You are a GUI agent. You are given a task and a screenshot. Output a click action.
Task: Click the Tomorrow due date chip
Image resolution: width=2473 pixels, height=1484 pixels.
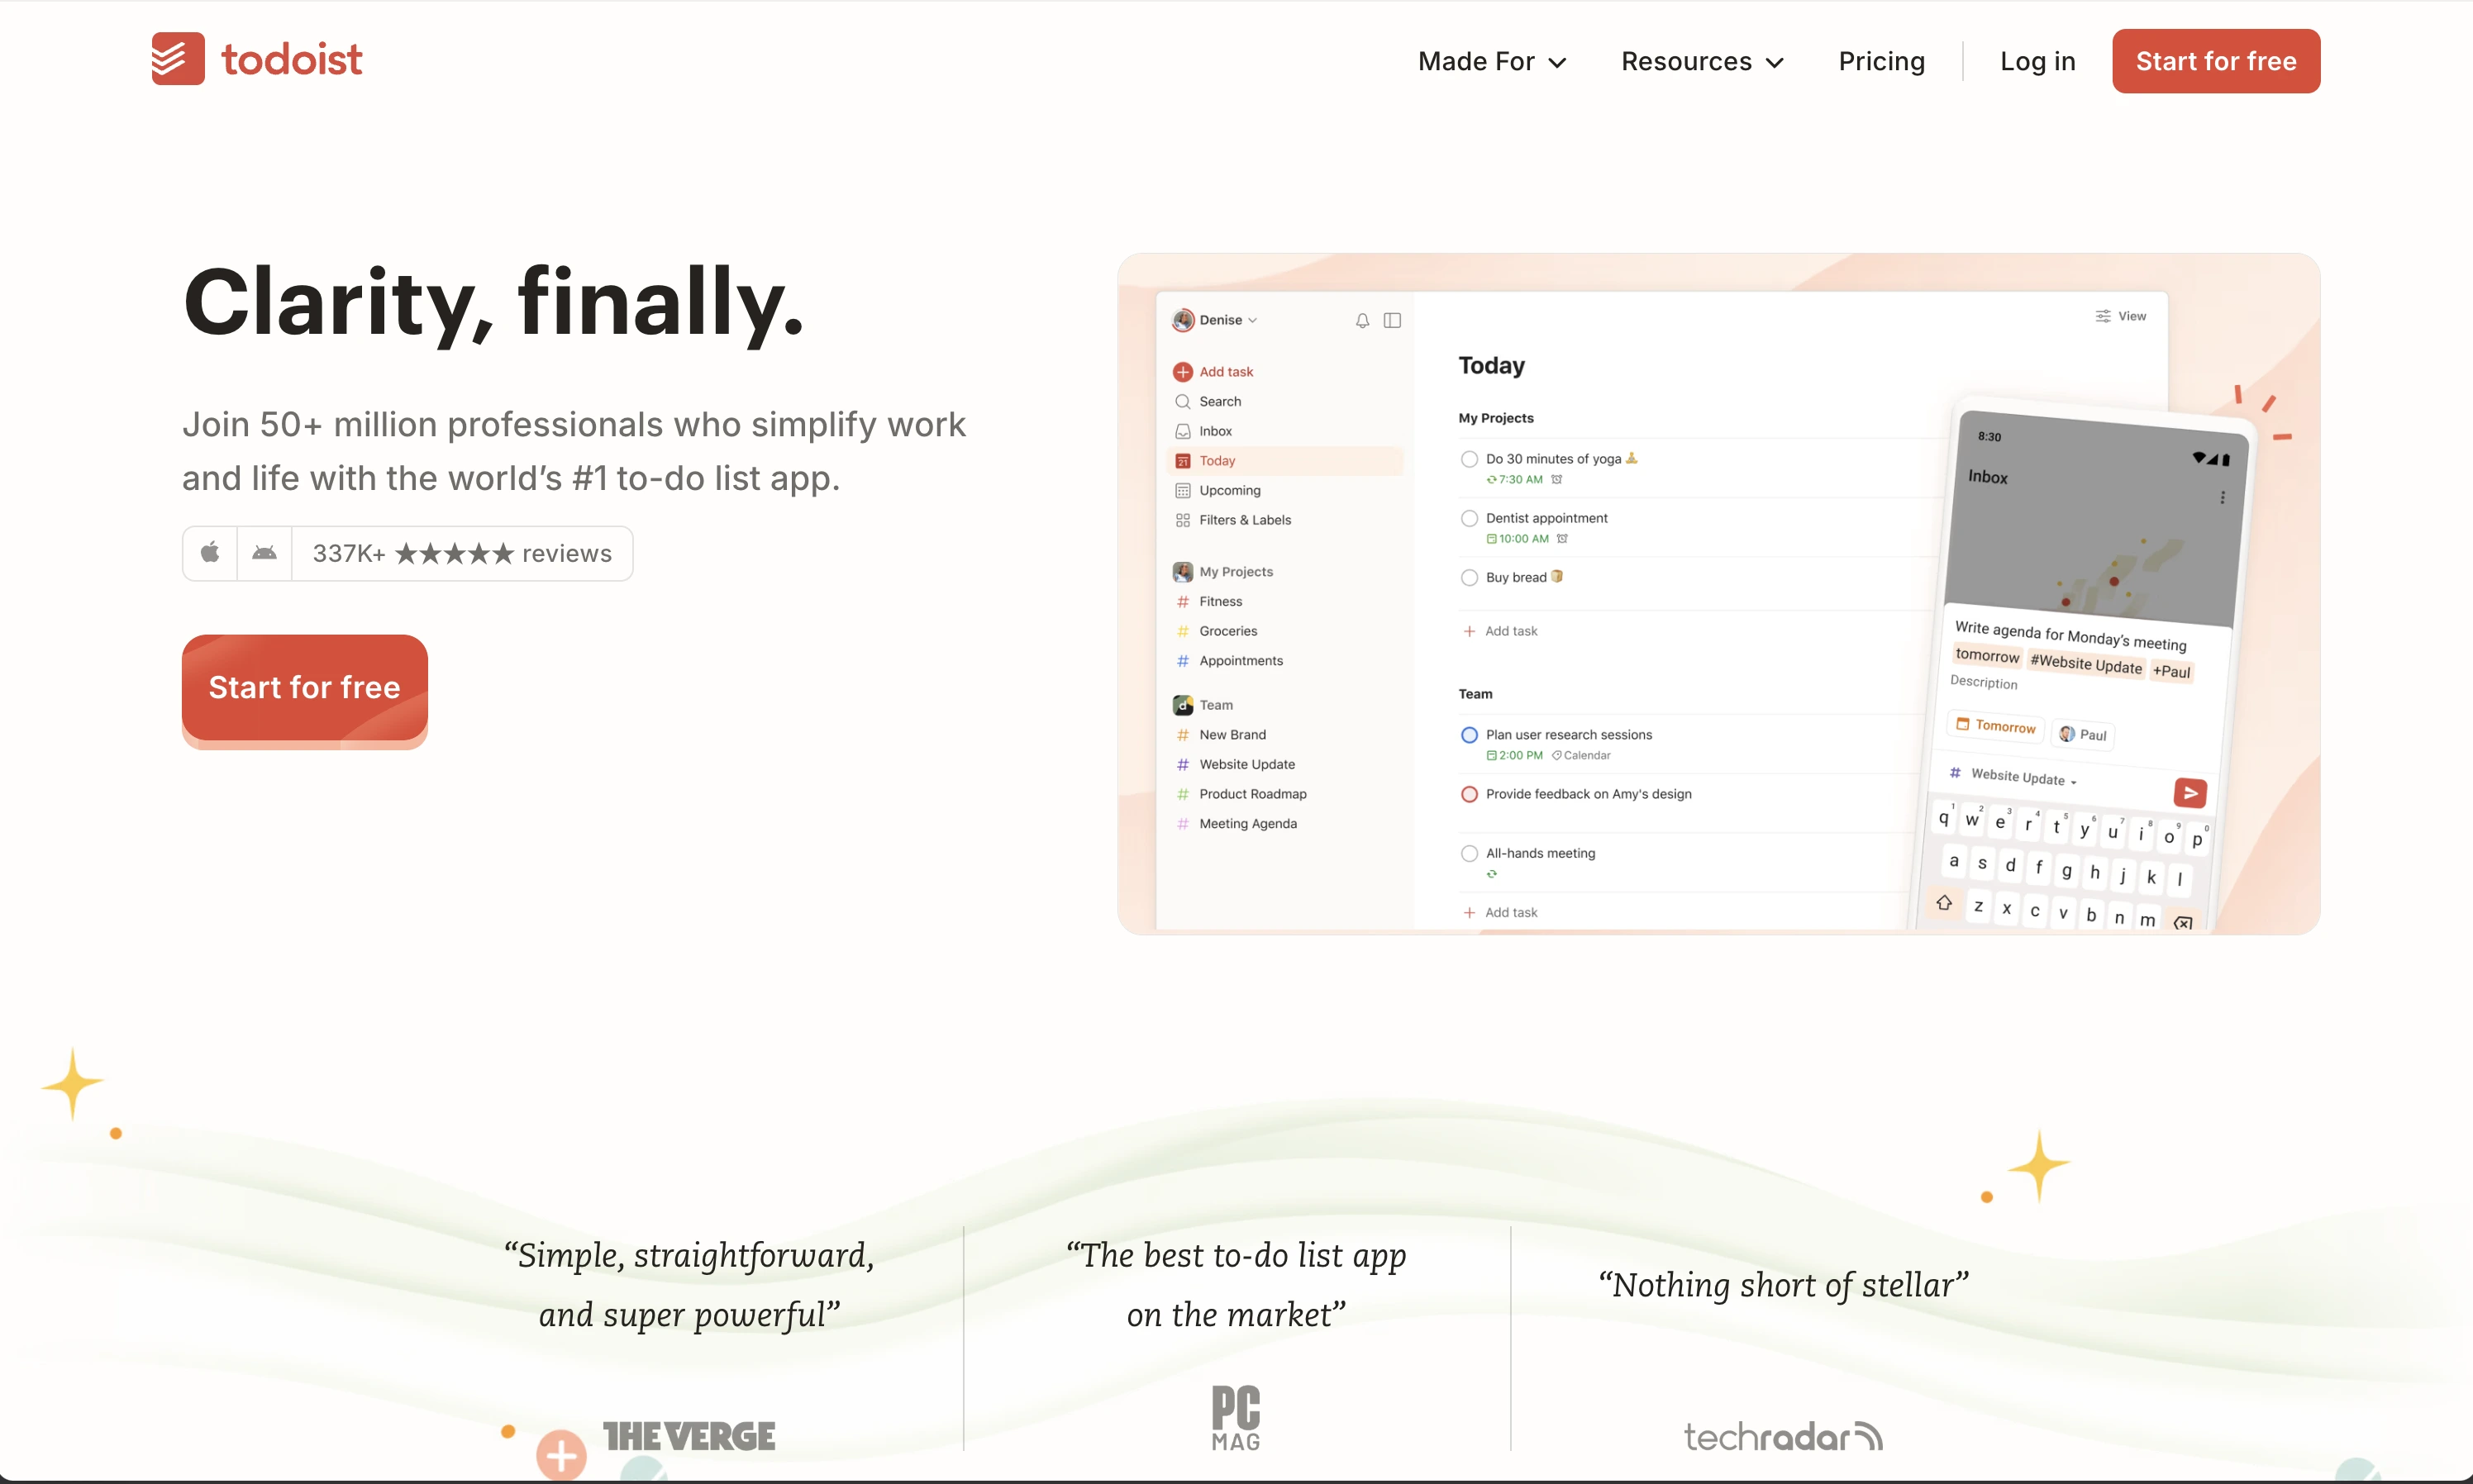pyautogui.click(x=1996, y=726)
